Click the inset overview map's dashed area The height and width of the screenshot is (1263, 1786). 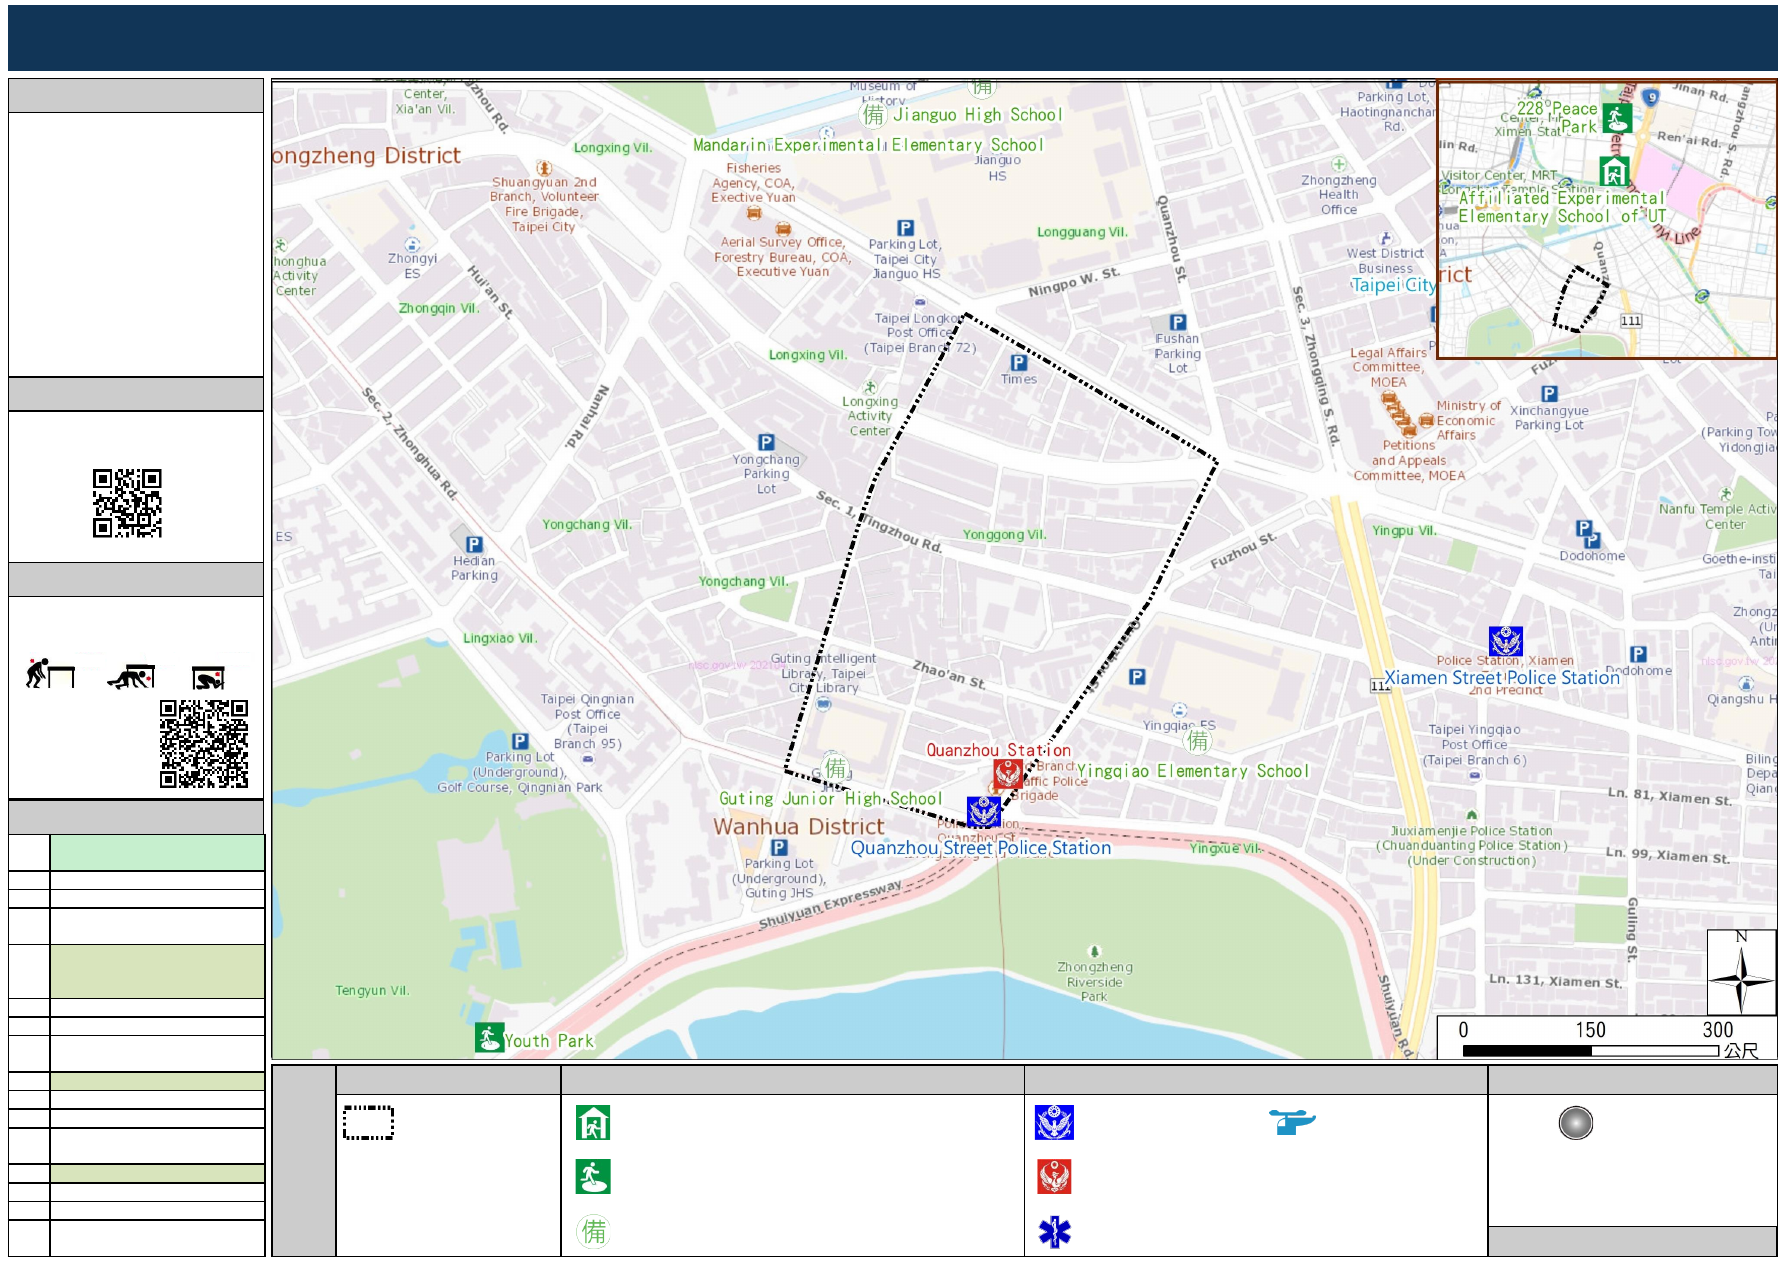click(1581, 299)
